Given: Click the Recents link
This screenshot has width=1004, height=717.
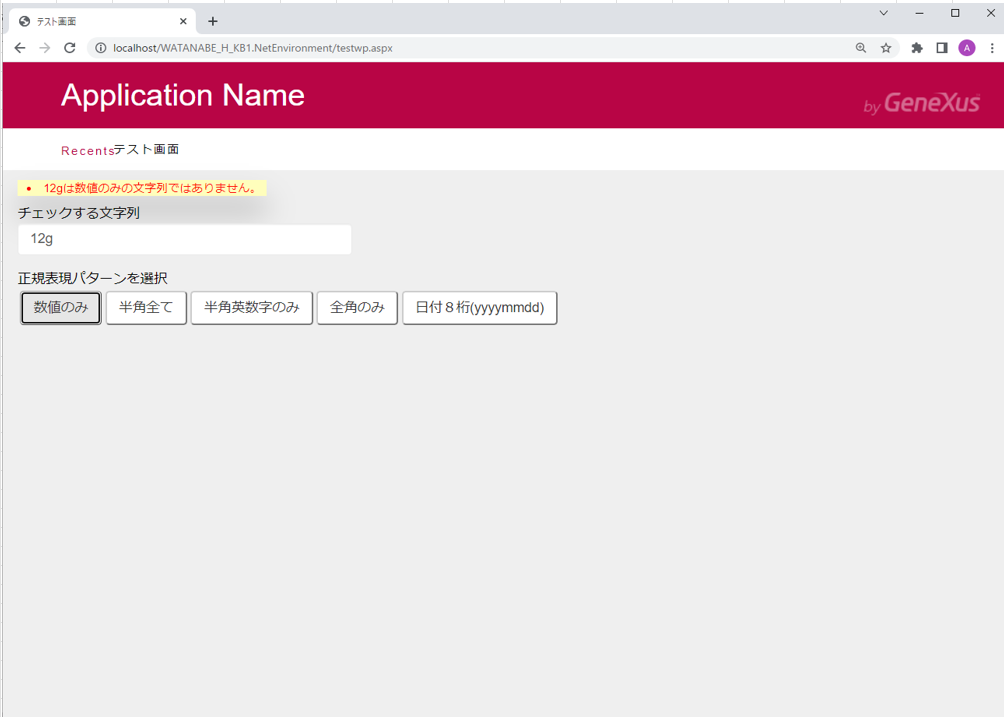Looking at the screenshot, I should pos(87,151).
